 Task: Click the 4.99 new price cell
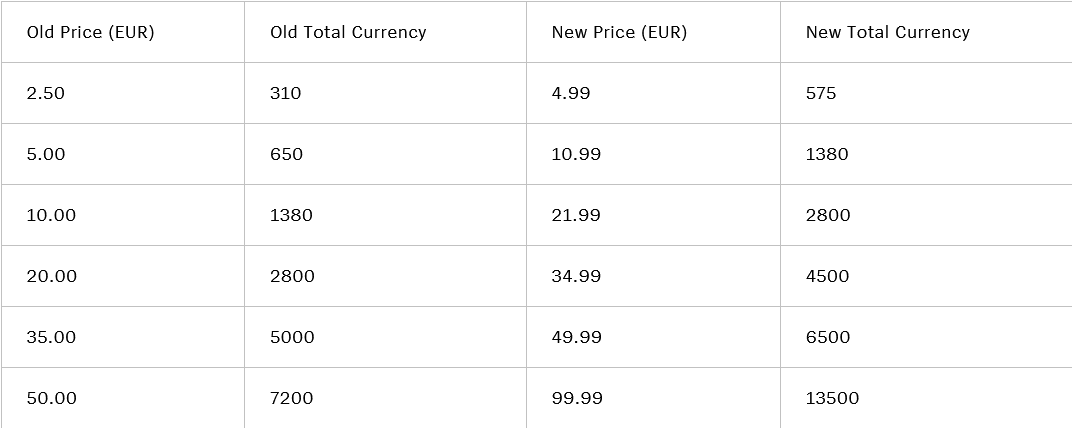571,93
